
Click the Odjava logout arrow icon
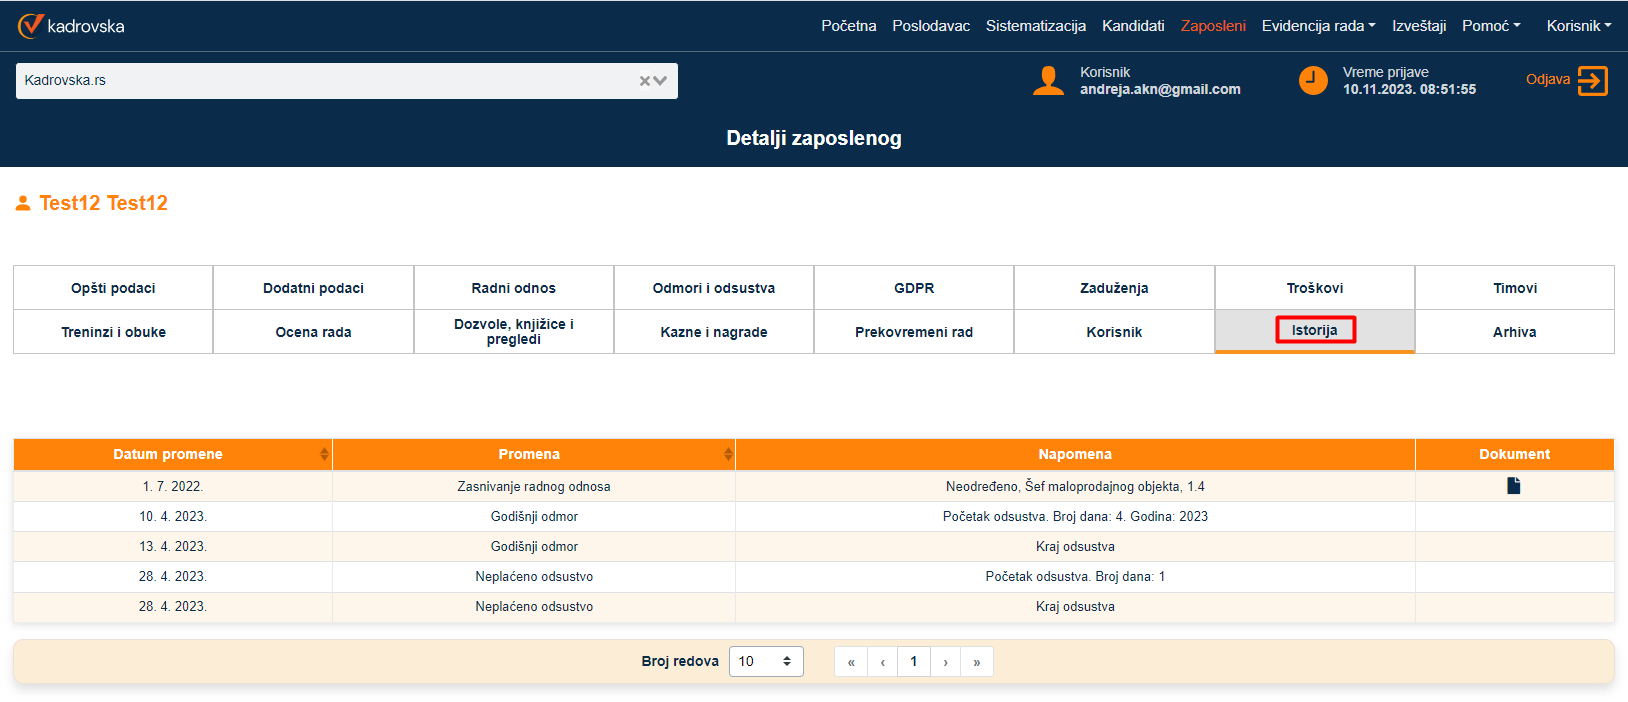click(x=1592, y=80)
